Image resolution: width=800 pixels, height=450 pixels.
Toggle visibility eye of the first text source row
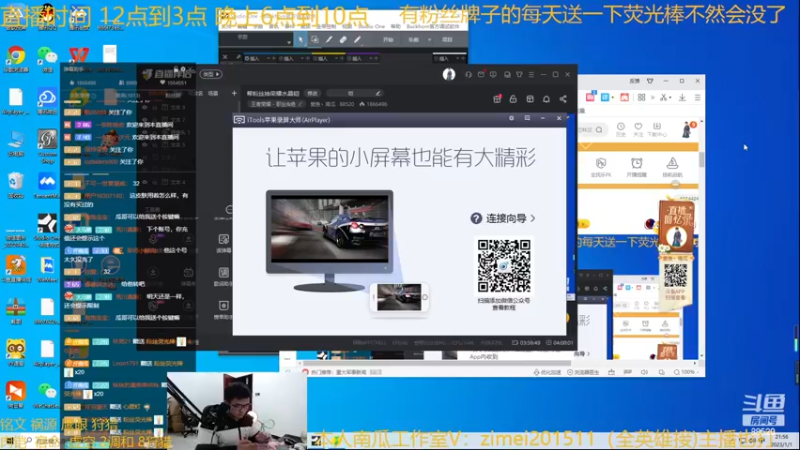[x=145, y=108]
